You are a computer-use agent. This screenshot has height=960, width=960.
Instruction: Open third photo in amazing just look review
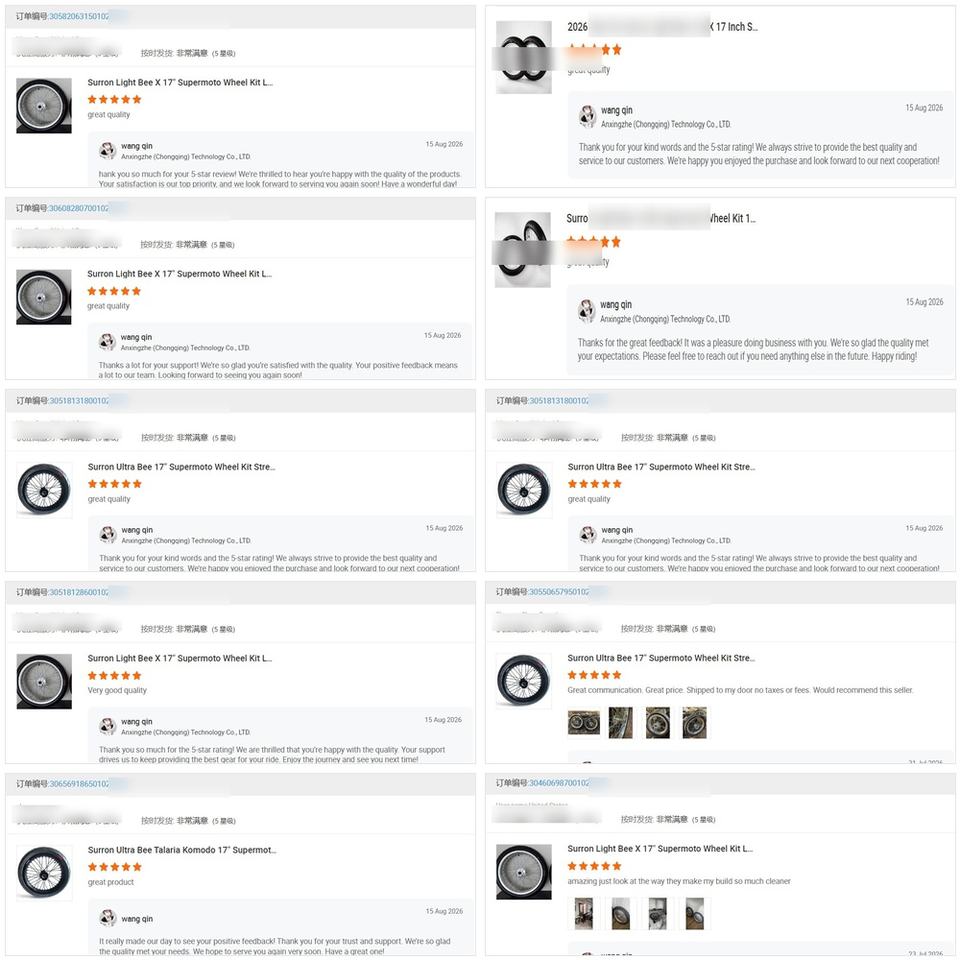pos(658,914)
